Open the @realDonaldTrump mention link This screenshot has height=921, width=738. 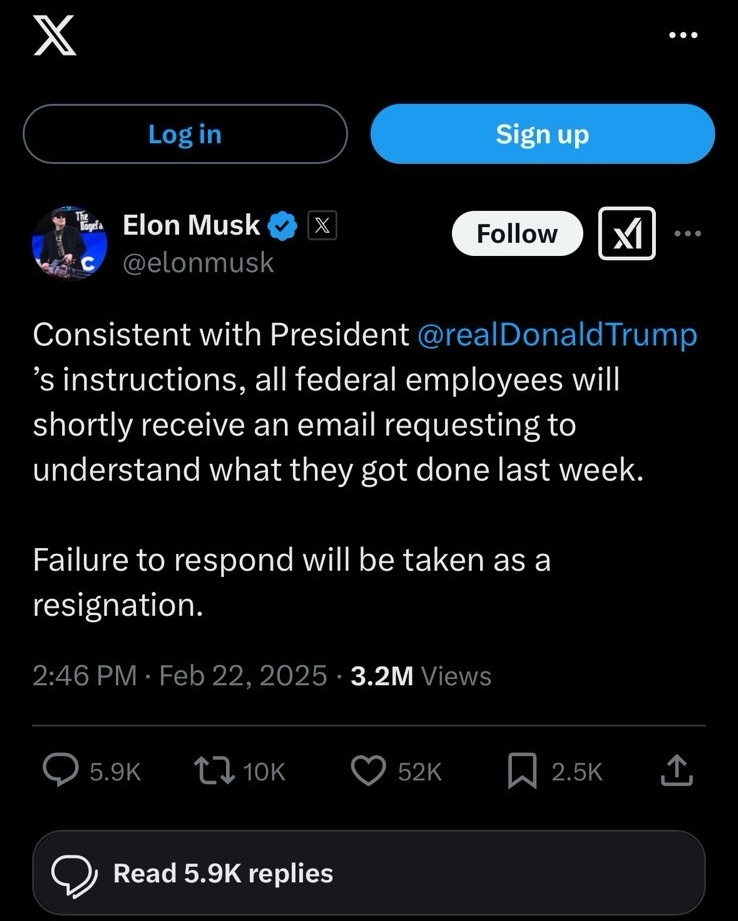[x=555, y=335]
